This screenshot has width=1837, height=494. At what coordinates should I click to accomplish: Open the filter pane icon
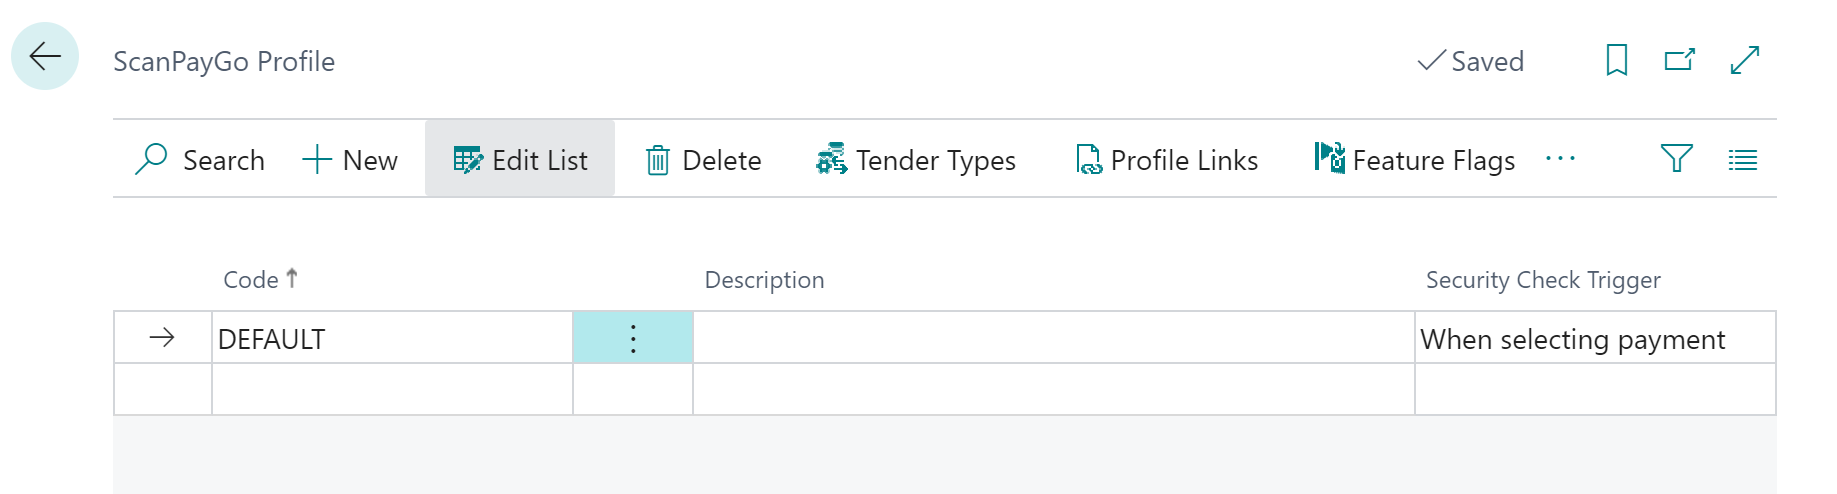point(1676,159)
